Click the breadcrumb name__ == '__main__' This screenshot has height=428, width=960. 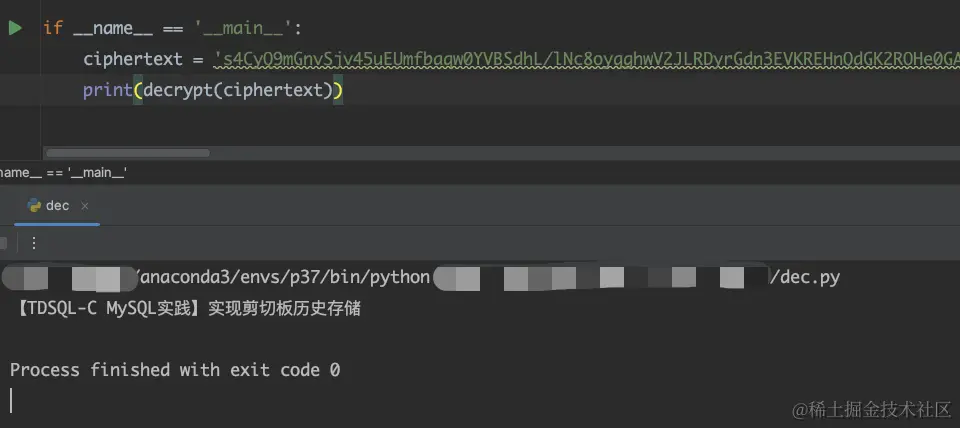click(63, 173)
